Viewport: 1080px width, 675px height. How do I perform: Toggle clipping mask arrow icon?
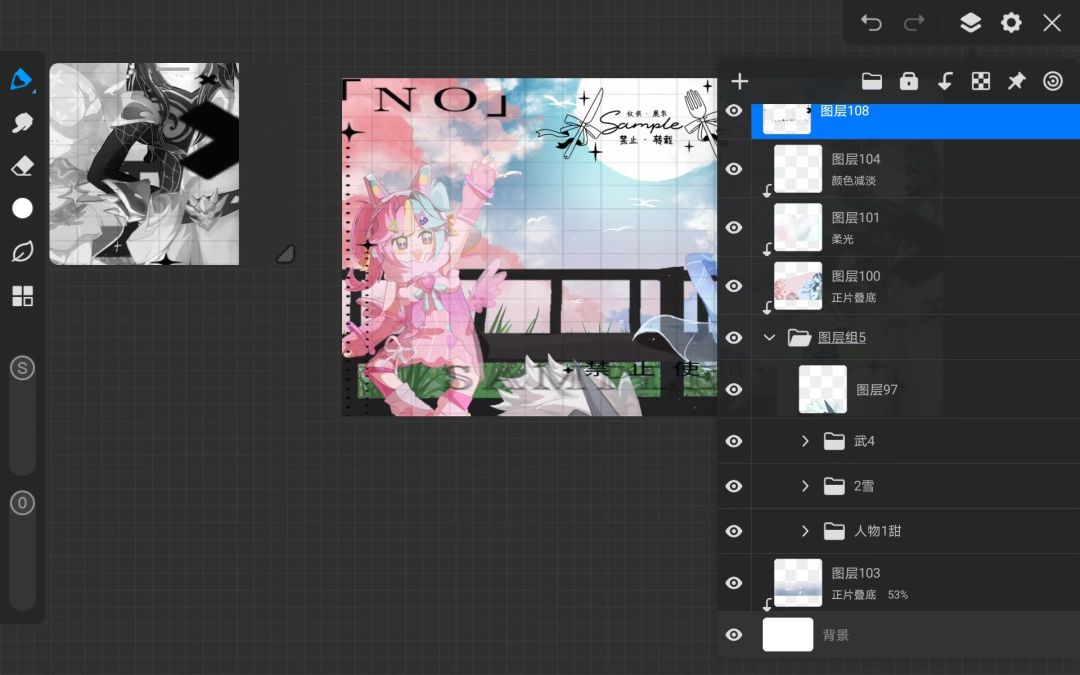tap(945, 81)
